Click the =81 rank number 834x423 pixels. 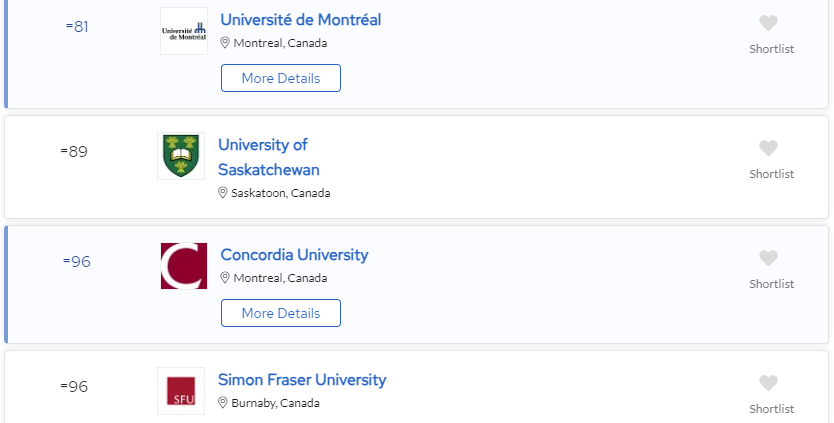[77, 27]
